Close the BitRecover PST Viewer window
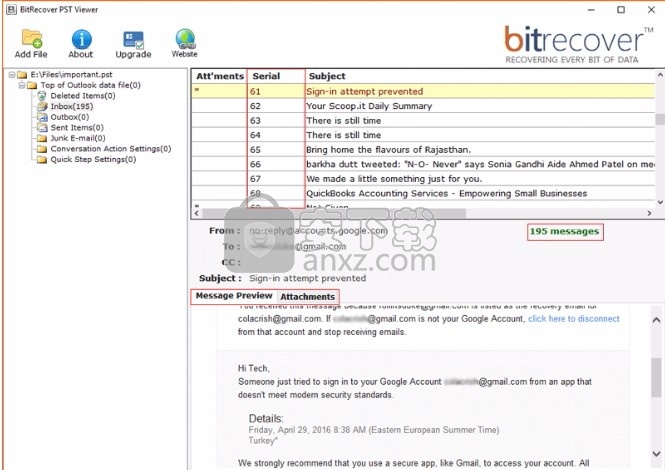The image size is (665, 470). click(x=651, y=10)
